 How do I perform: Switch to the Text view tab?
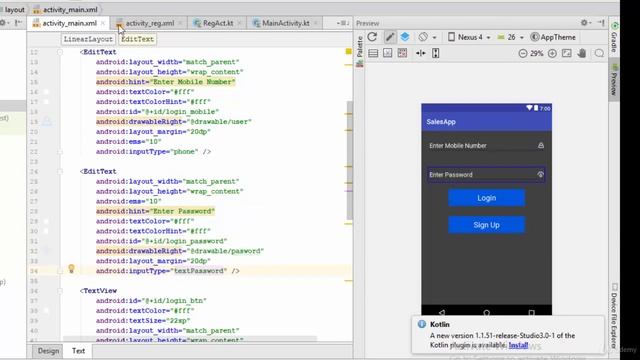[x=78, y=351]
